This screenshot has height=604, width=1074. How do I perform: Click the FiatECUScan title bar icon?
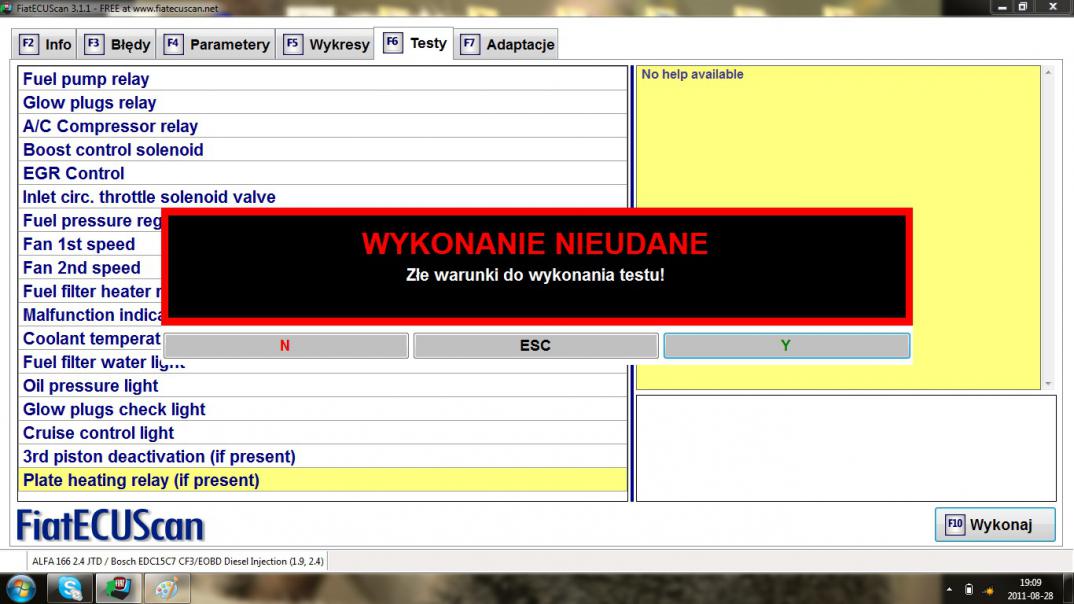pyautogui.click(x=7, y=8)
